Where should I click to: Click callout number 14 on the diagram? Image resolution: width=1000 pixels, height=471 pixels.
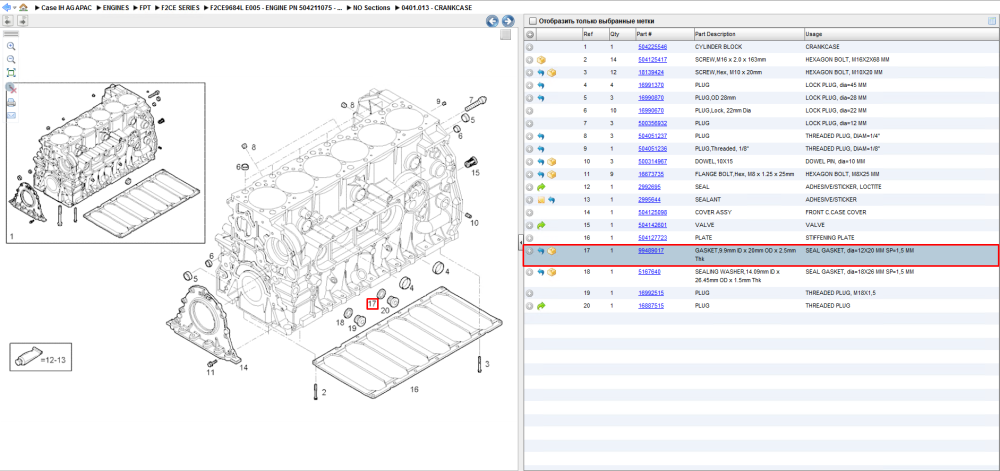(243, 366)
